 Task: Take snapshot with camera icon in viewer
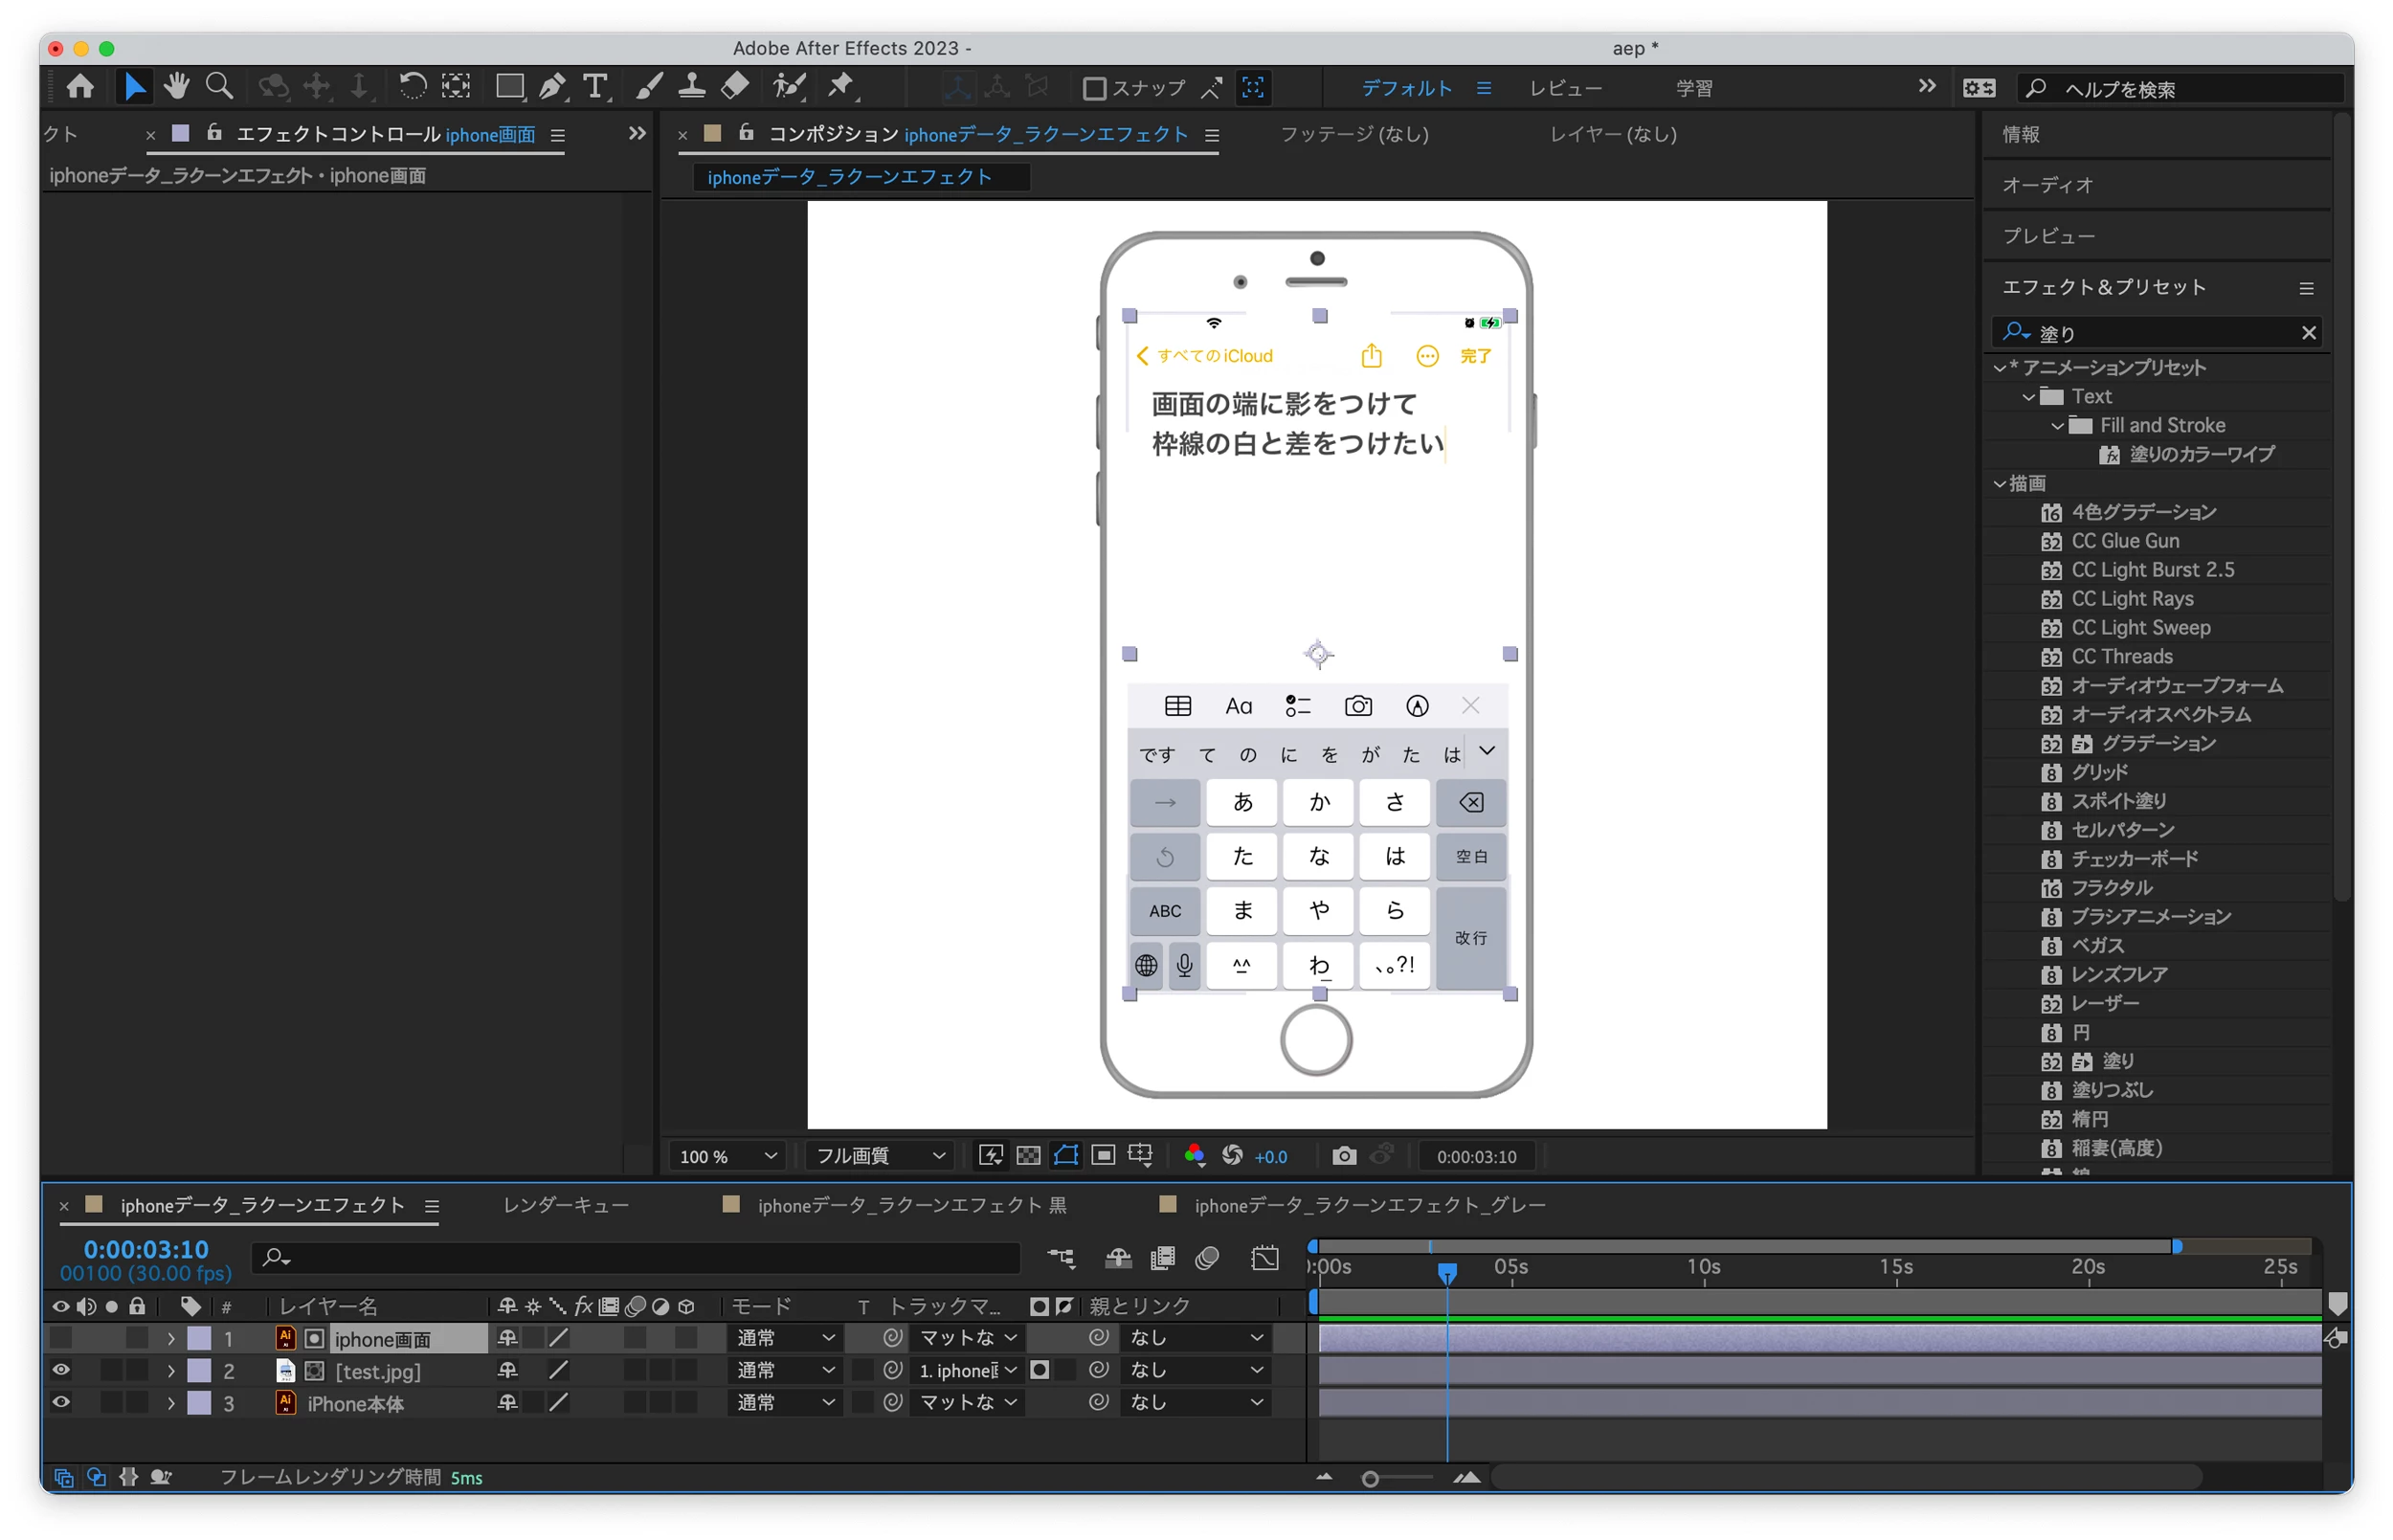pos(1344,1156)
